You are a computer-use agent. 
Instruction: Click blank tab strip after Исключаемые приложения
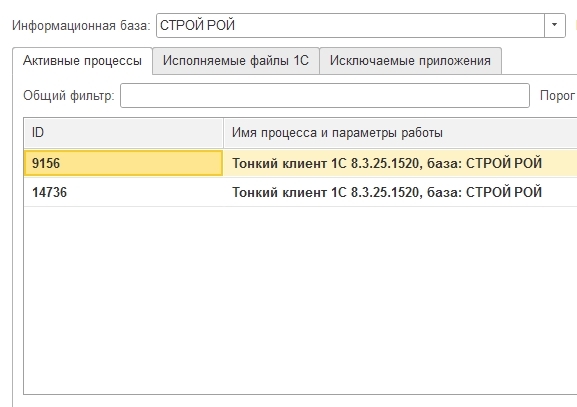539,61
